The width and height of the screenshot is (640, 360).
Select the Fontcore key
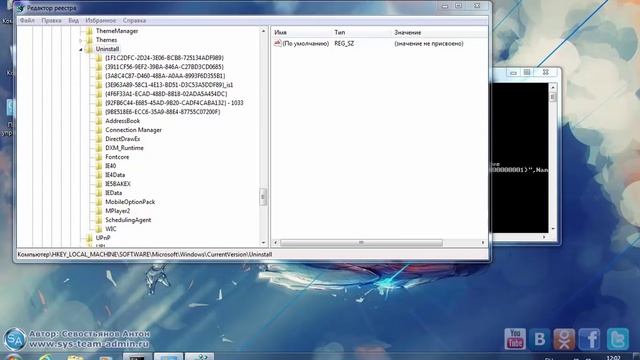(117, 157)
